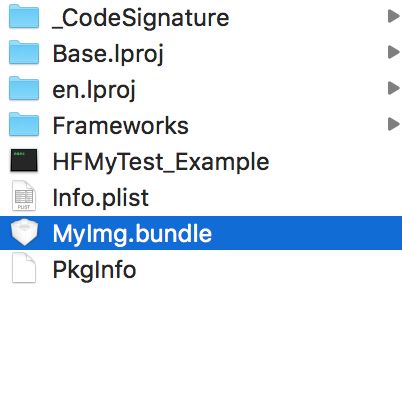Select the Info.plist file name
Viewport: 402px width, 398px height.
coord(101,198)
